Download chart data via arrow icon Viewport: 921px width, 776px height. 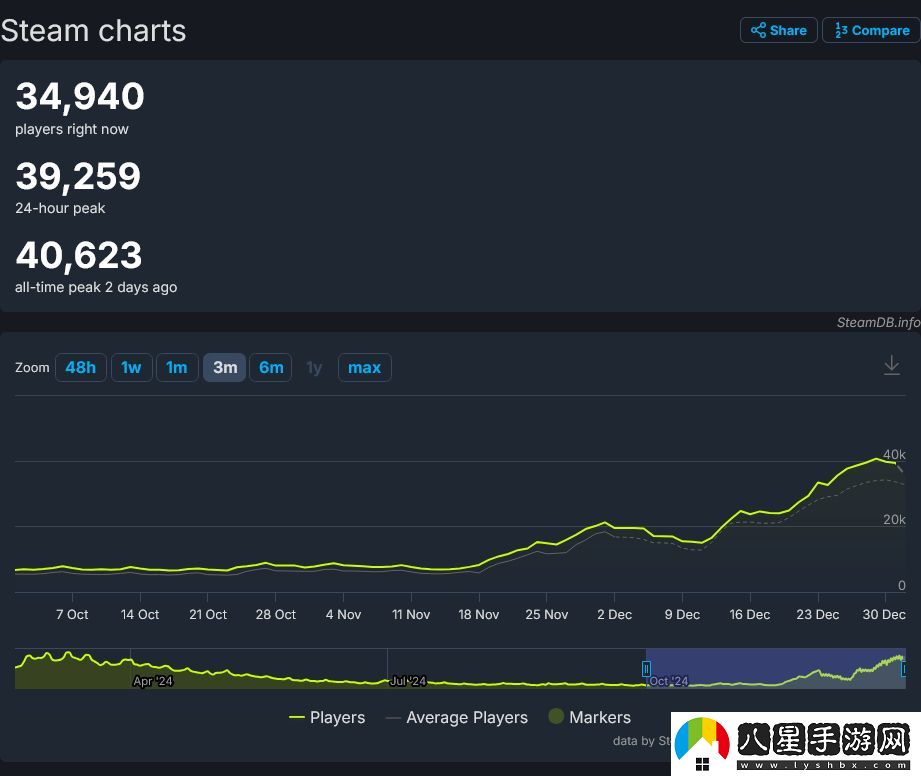coord(892,365)
